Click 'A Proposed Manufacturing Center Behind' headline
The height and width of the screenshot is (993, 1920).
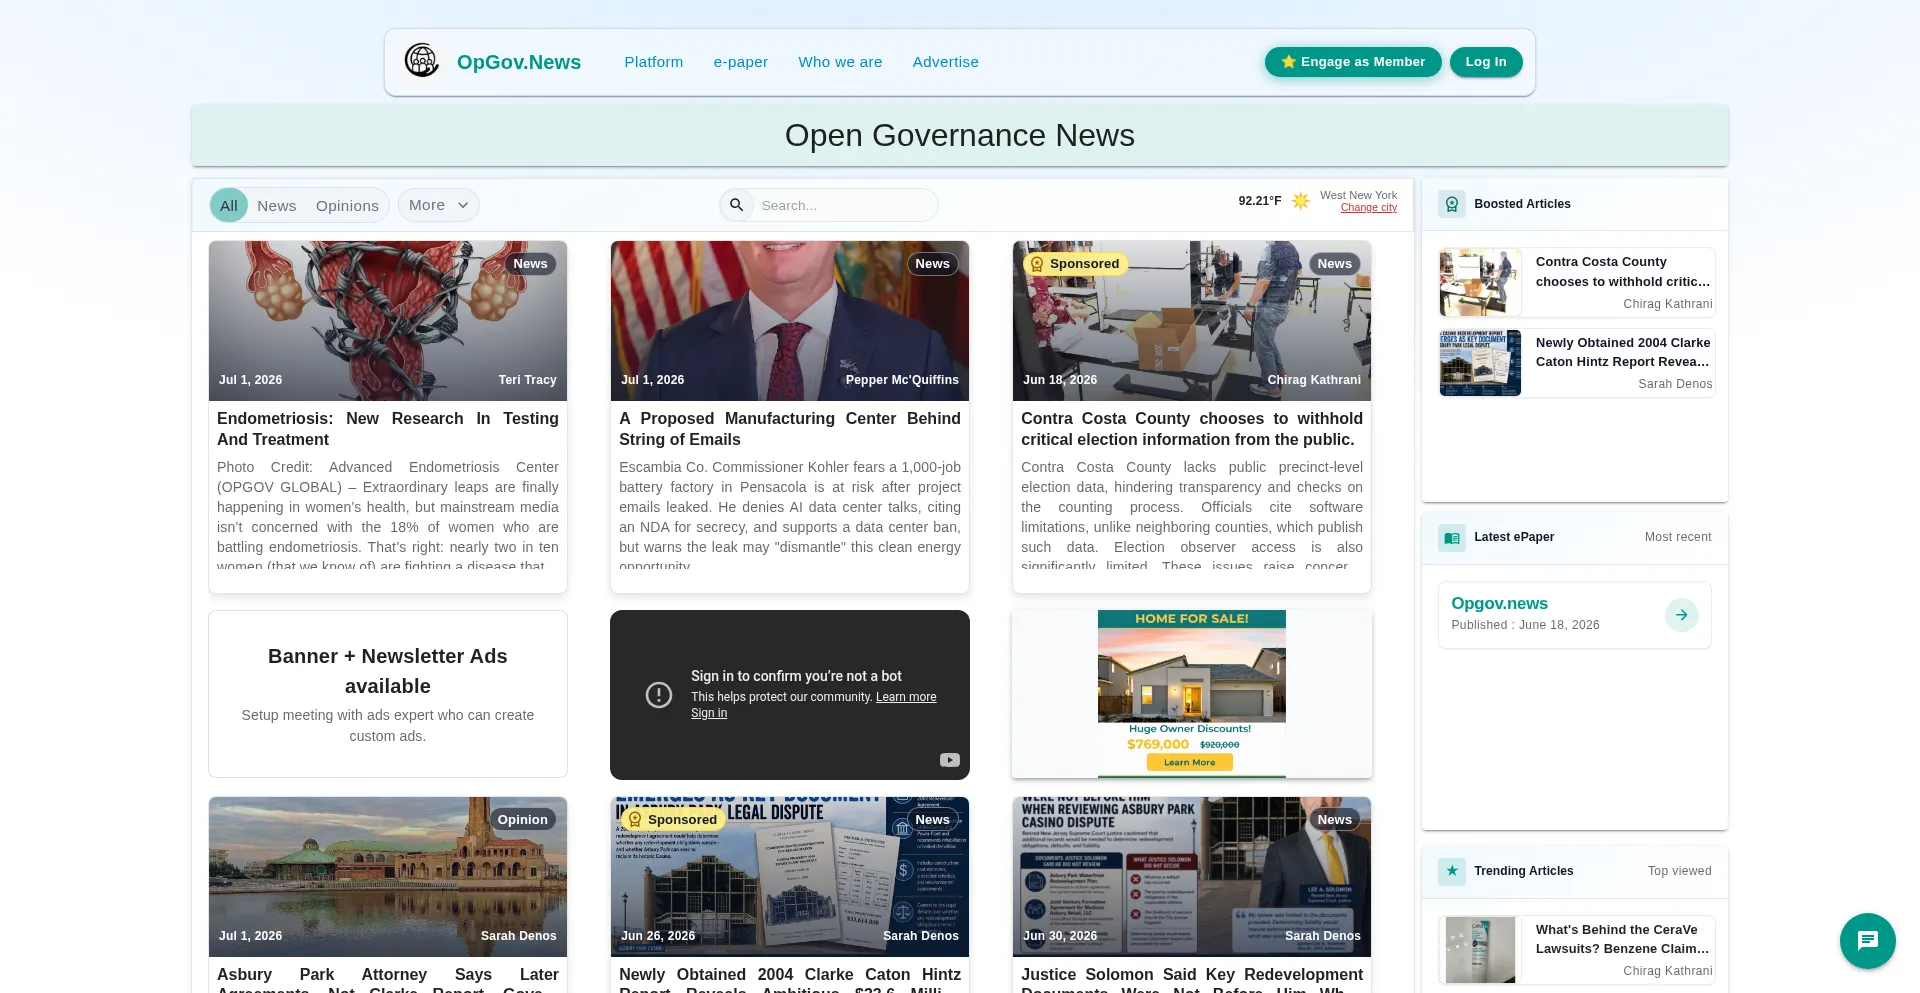790,429
